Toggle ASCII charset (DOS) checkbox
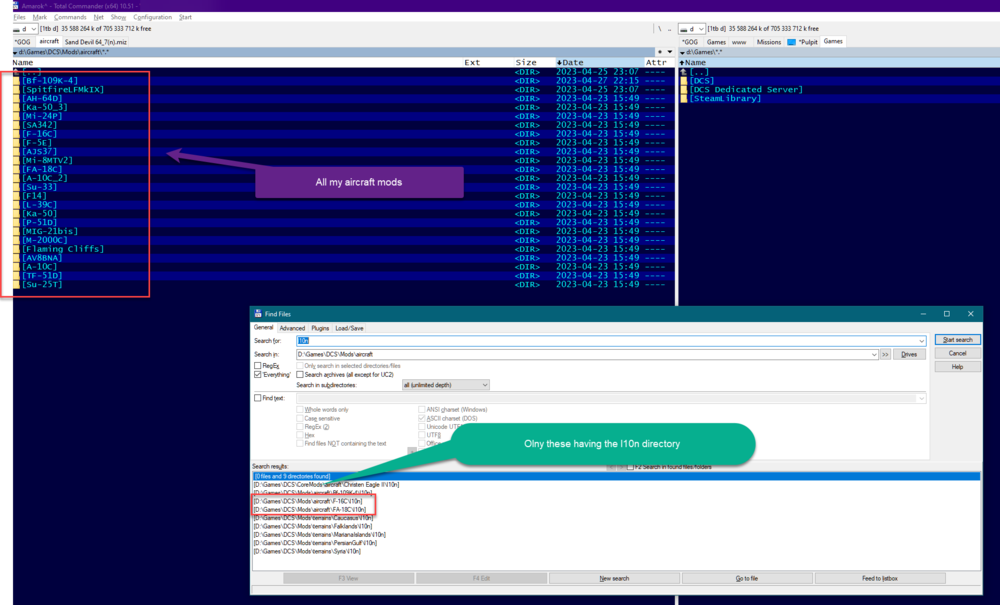Image resolution: width=1000 pixels, height=605 pixels. [x=422, y=418]
